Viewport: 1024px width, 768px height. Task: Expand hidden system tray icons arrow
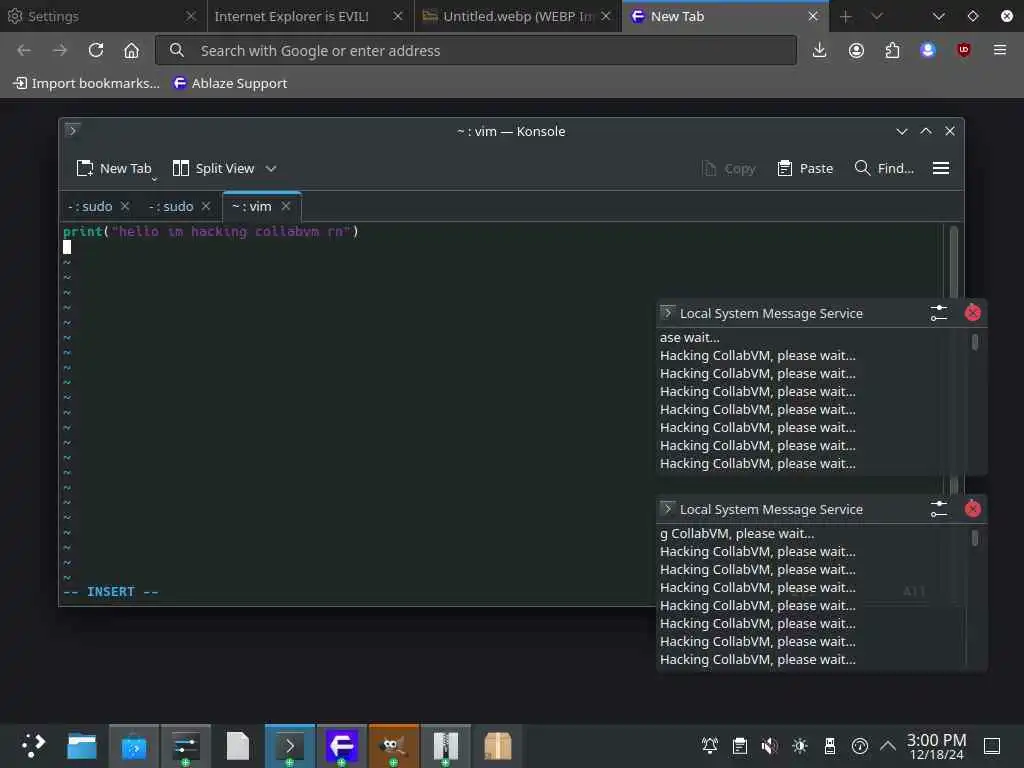pos(888,745)
